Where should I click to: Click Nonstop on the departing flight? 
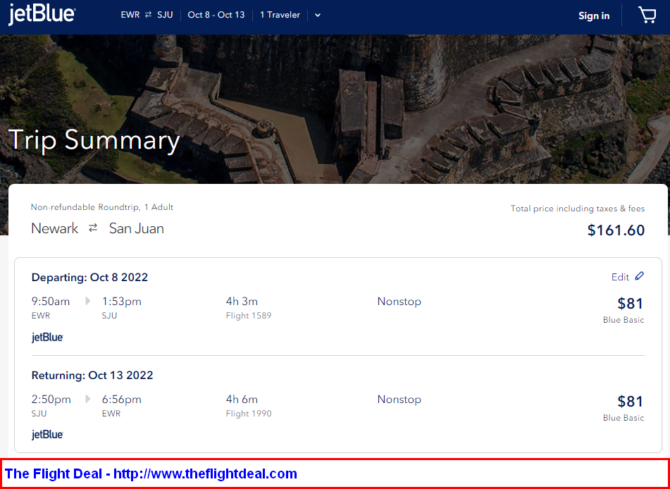click(x=399, y=301)
